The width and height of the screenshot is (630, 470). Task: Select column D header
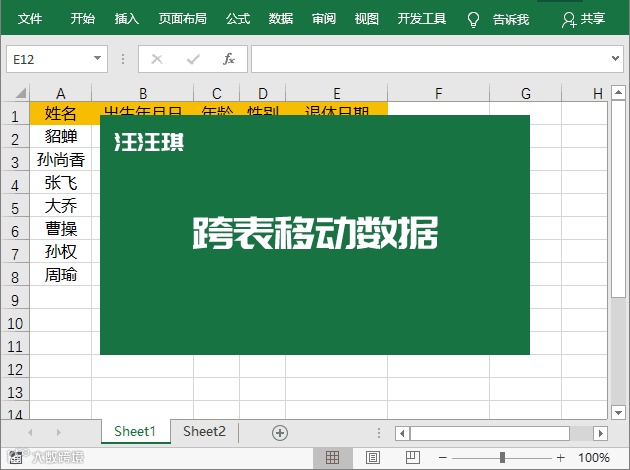click(x=263, y=93)
